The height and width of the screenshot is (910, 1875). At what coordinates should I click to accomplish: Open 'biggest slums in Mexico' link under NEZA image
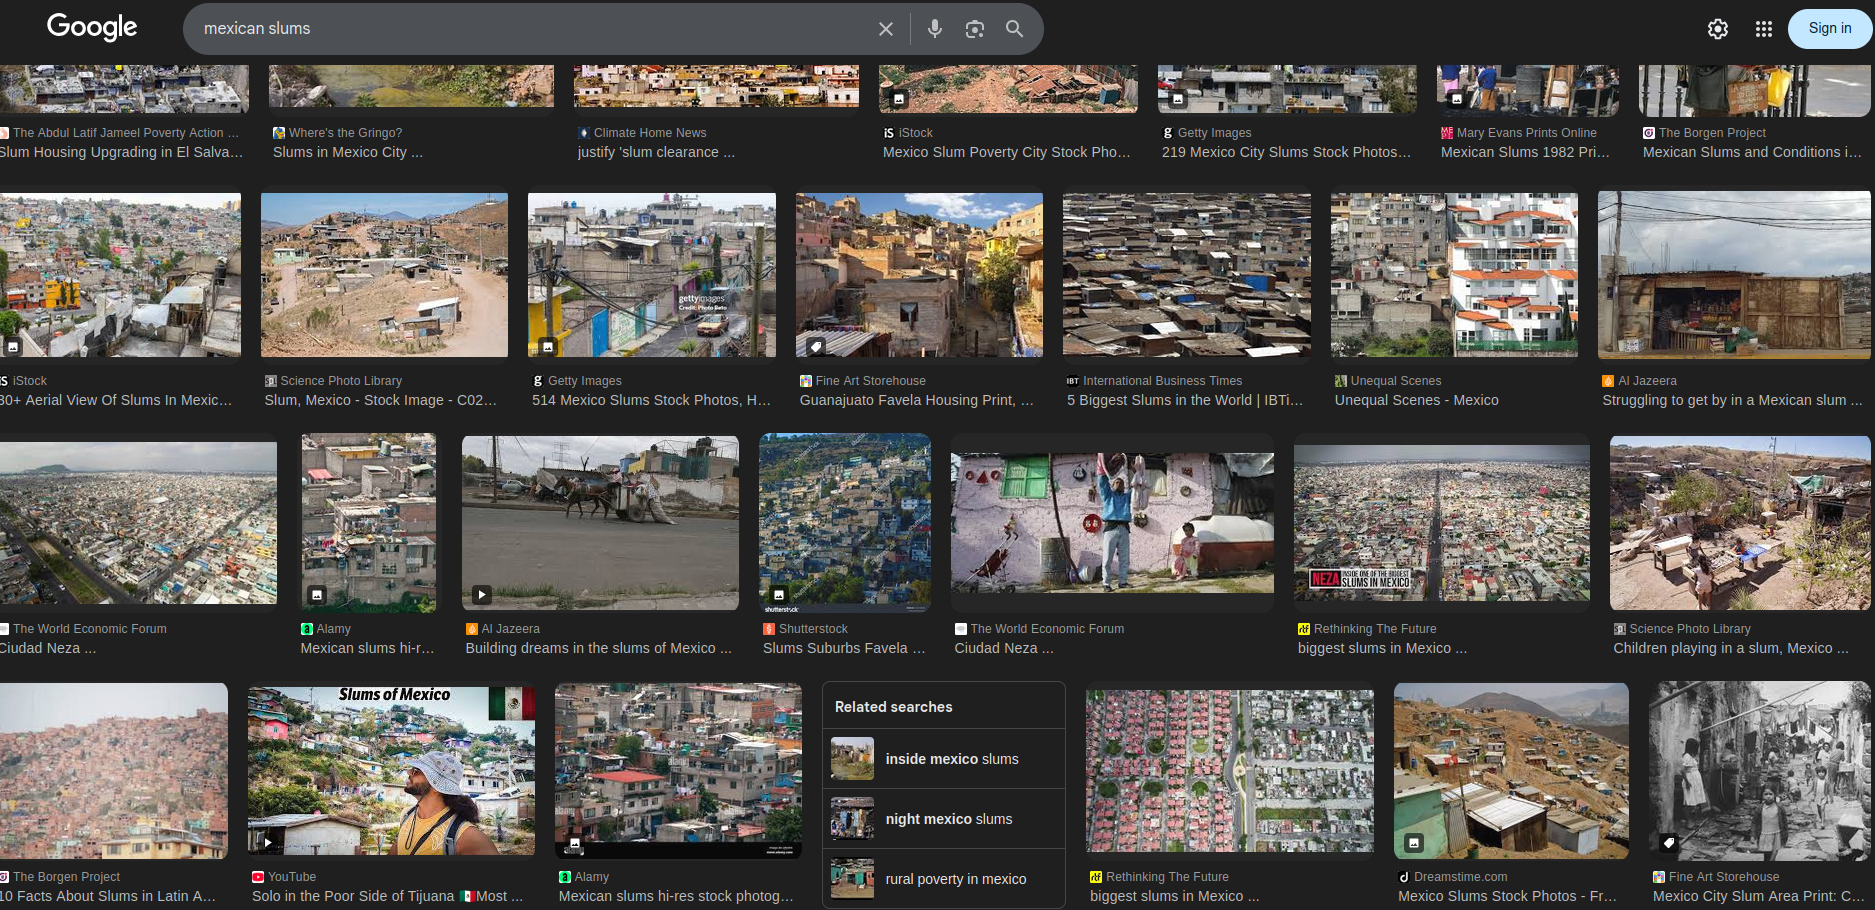coord(1382,648)
